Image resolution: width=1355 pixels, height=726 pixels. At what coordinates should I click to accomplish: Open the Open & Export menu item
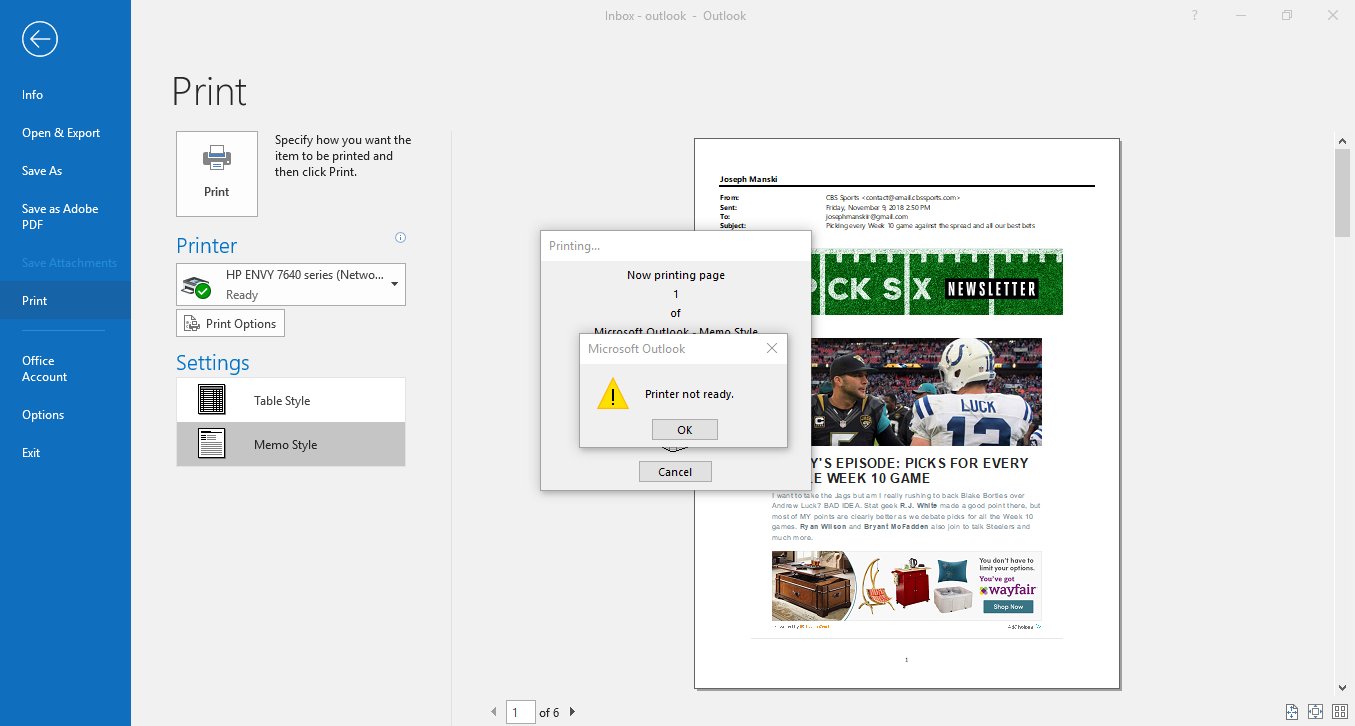point(61,133)
